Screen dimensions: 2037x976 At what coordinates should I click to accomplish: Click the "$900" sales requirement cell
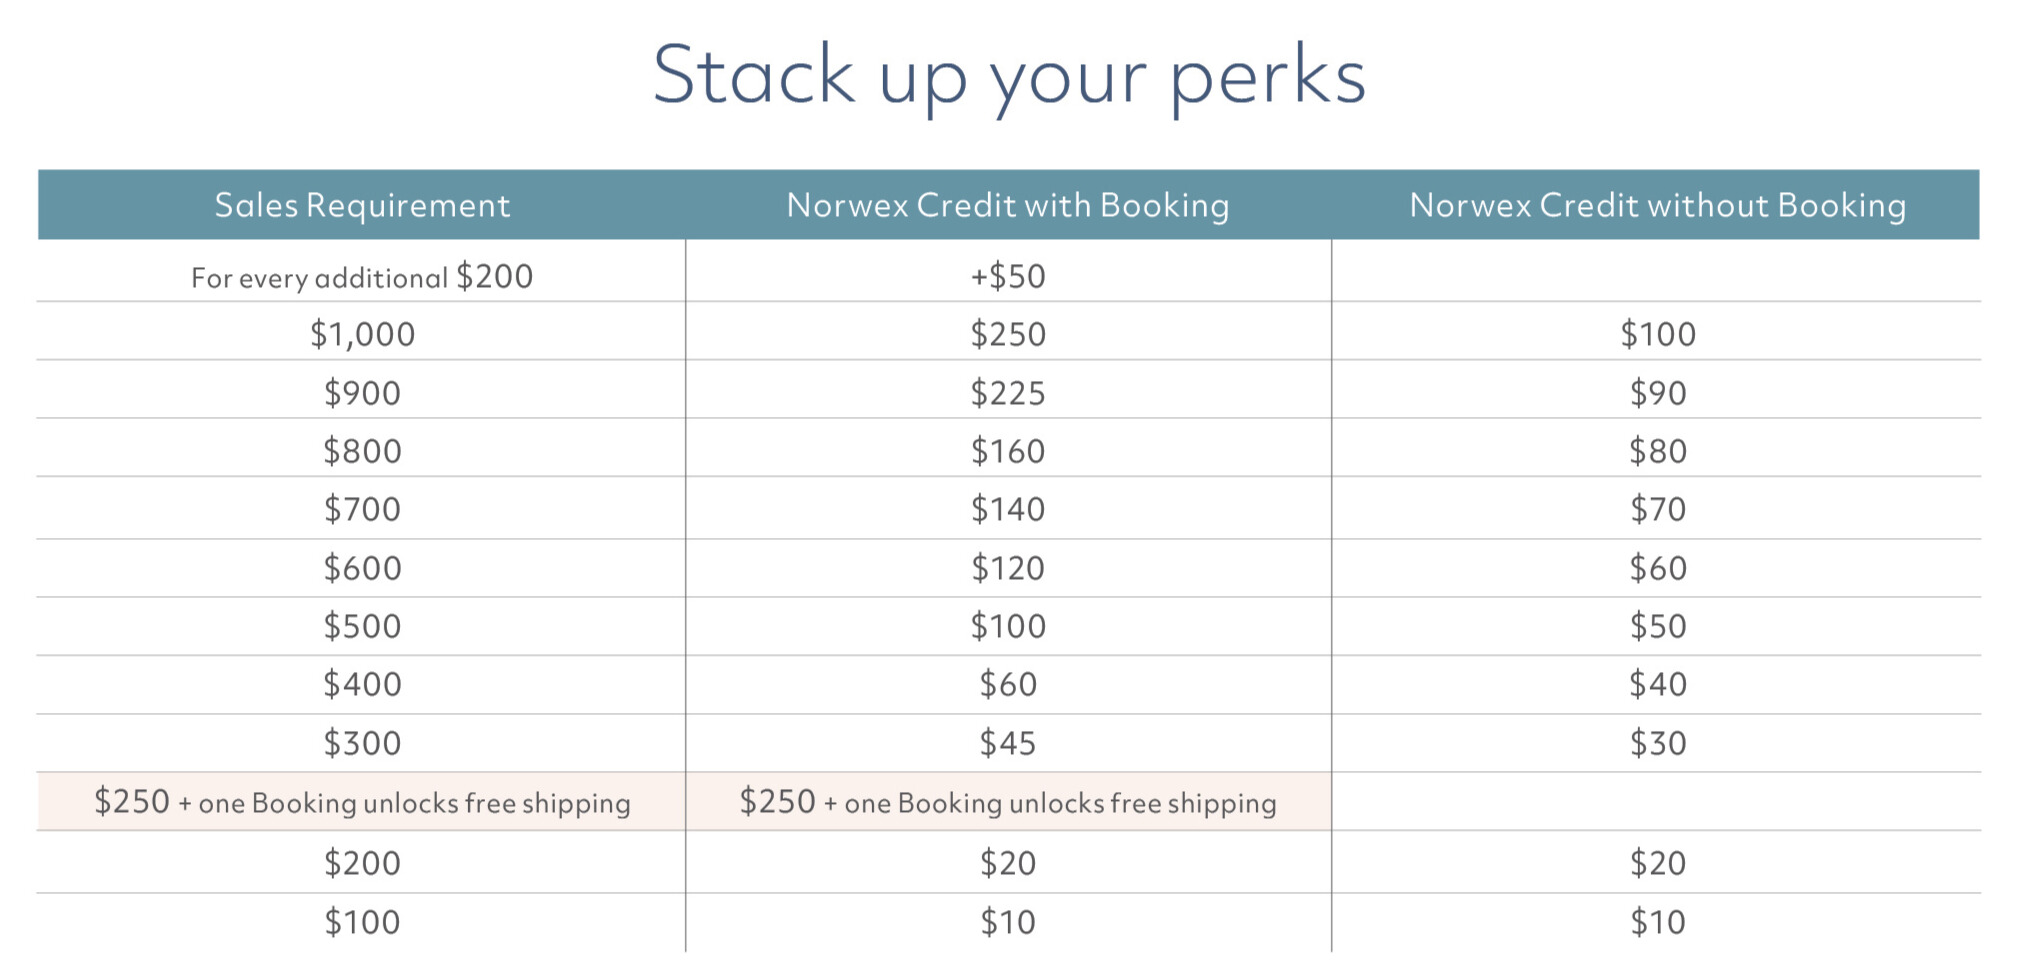coord(362,393)
